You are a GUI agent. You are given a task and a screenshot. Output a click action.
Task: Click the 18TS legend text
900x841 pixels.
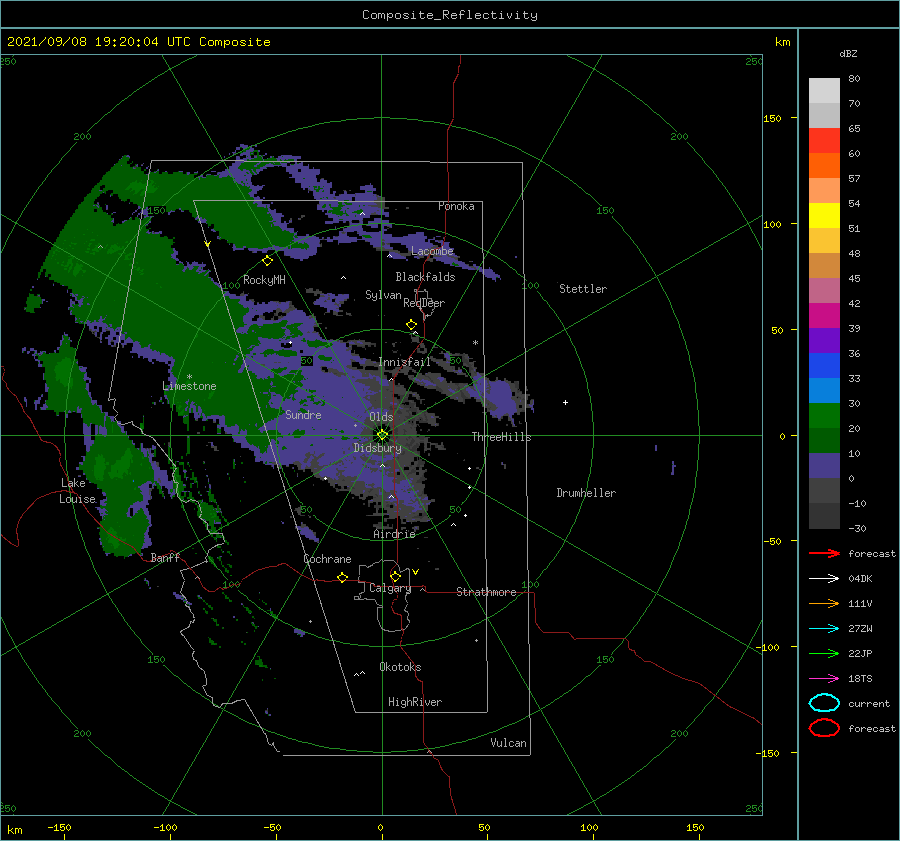860,679
